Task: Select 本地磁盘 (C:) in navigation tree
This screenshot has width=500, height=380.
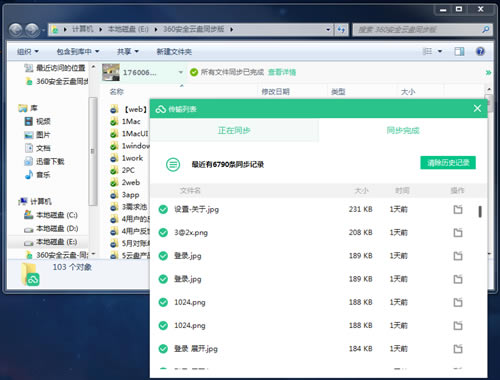Action: (x=51, y=215)
